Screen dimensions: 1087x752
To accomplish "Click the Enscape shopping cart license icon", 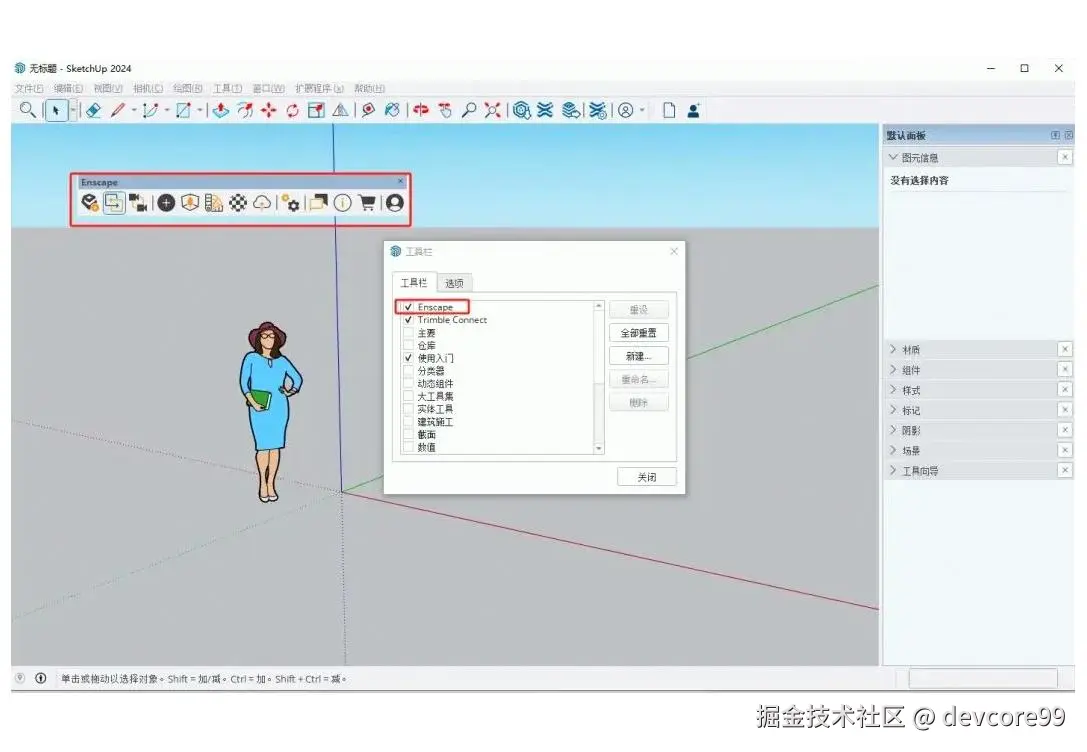I will point(366,202).
